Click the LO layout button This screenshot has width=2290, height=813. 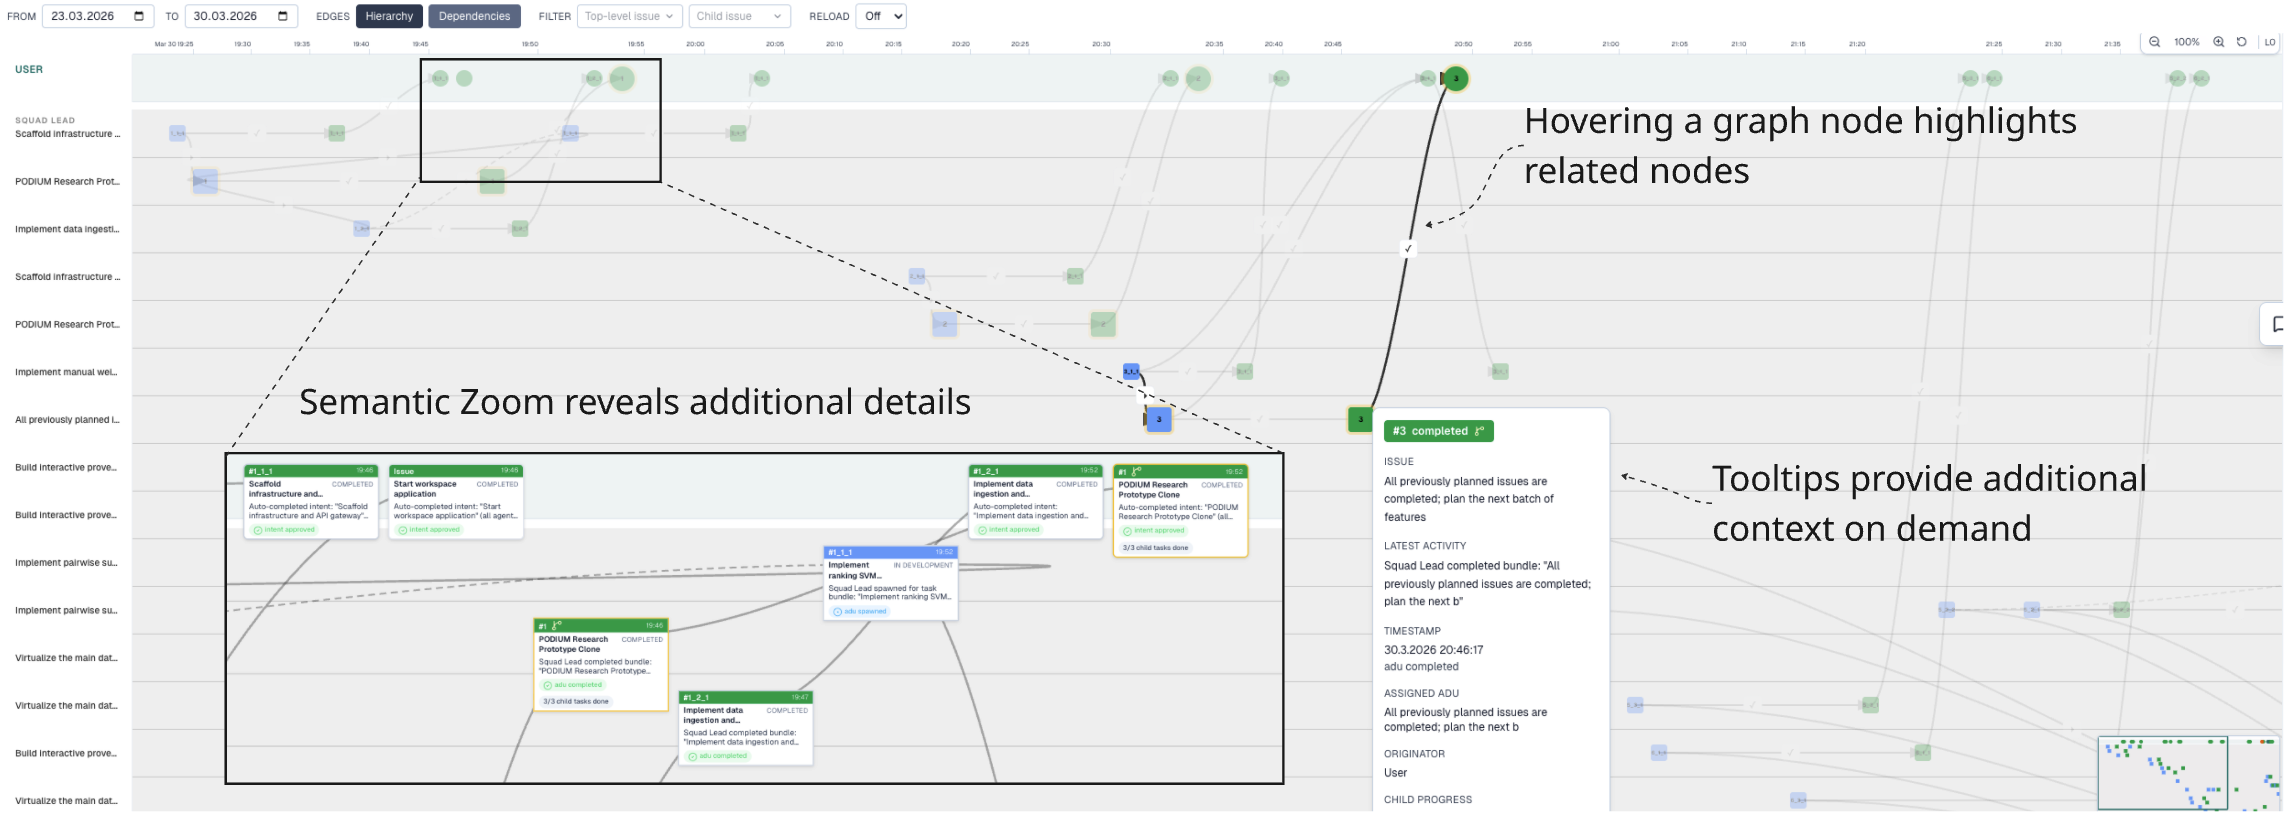(x=2270, y=42)
